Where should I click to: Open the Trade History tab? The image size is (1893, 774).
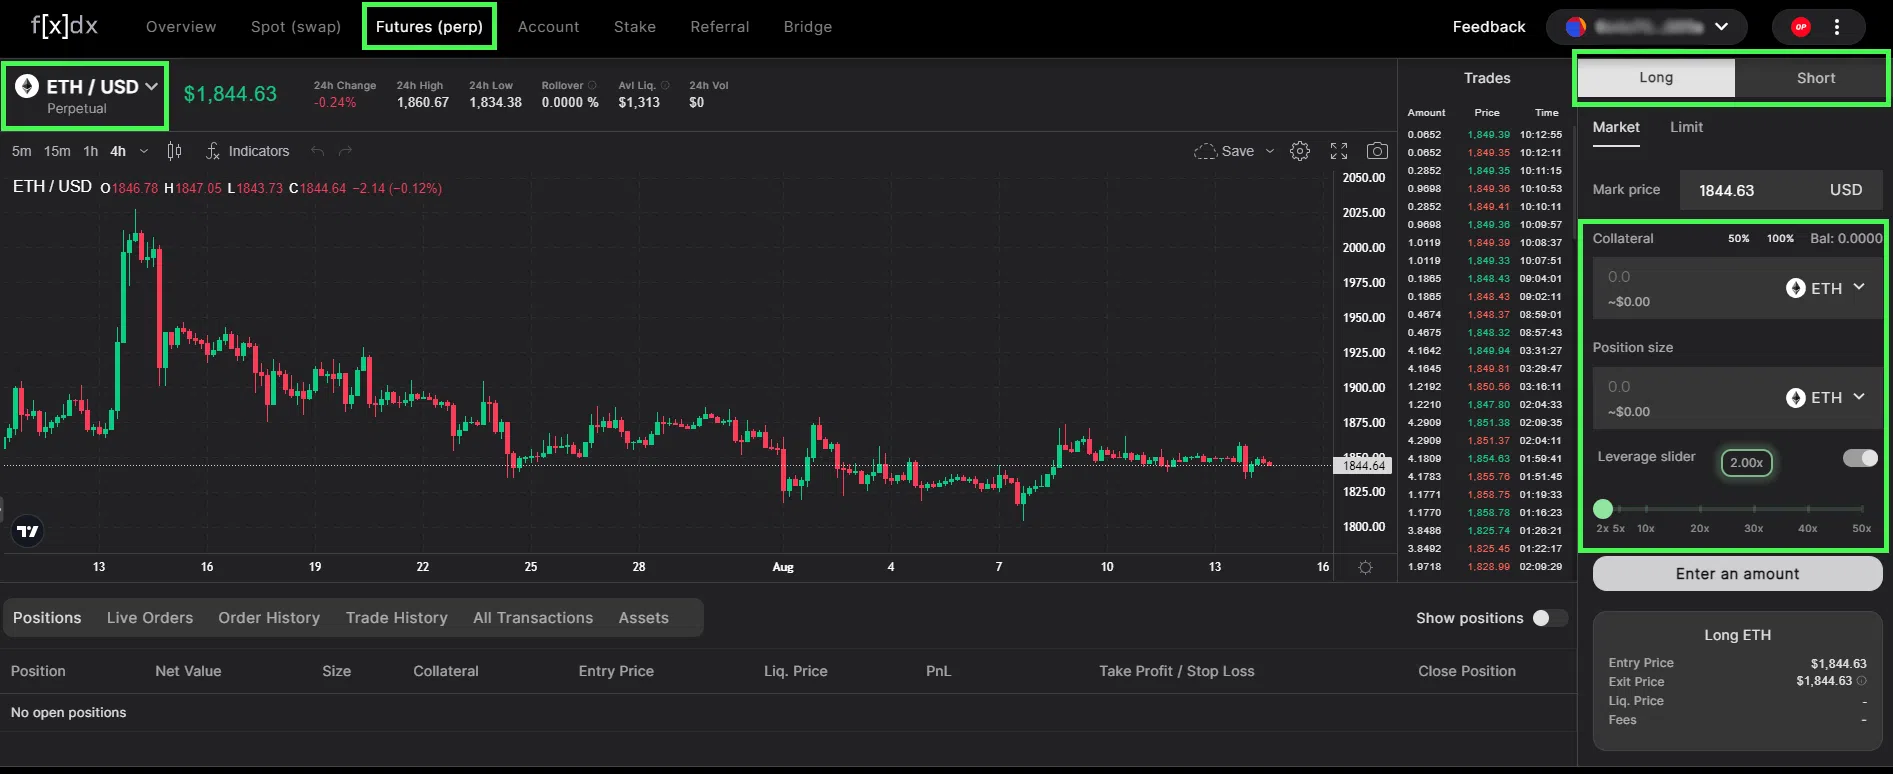tap(397, 618)
